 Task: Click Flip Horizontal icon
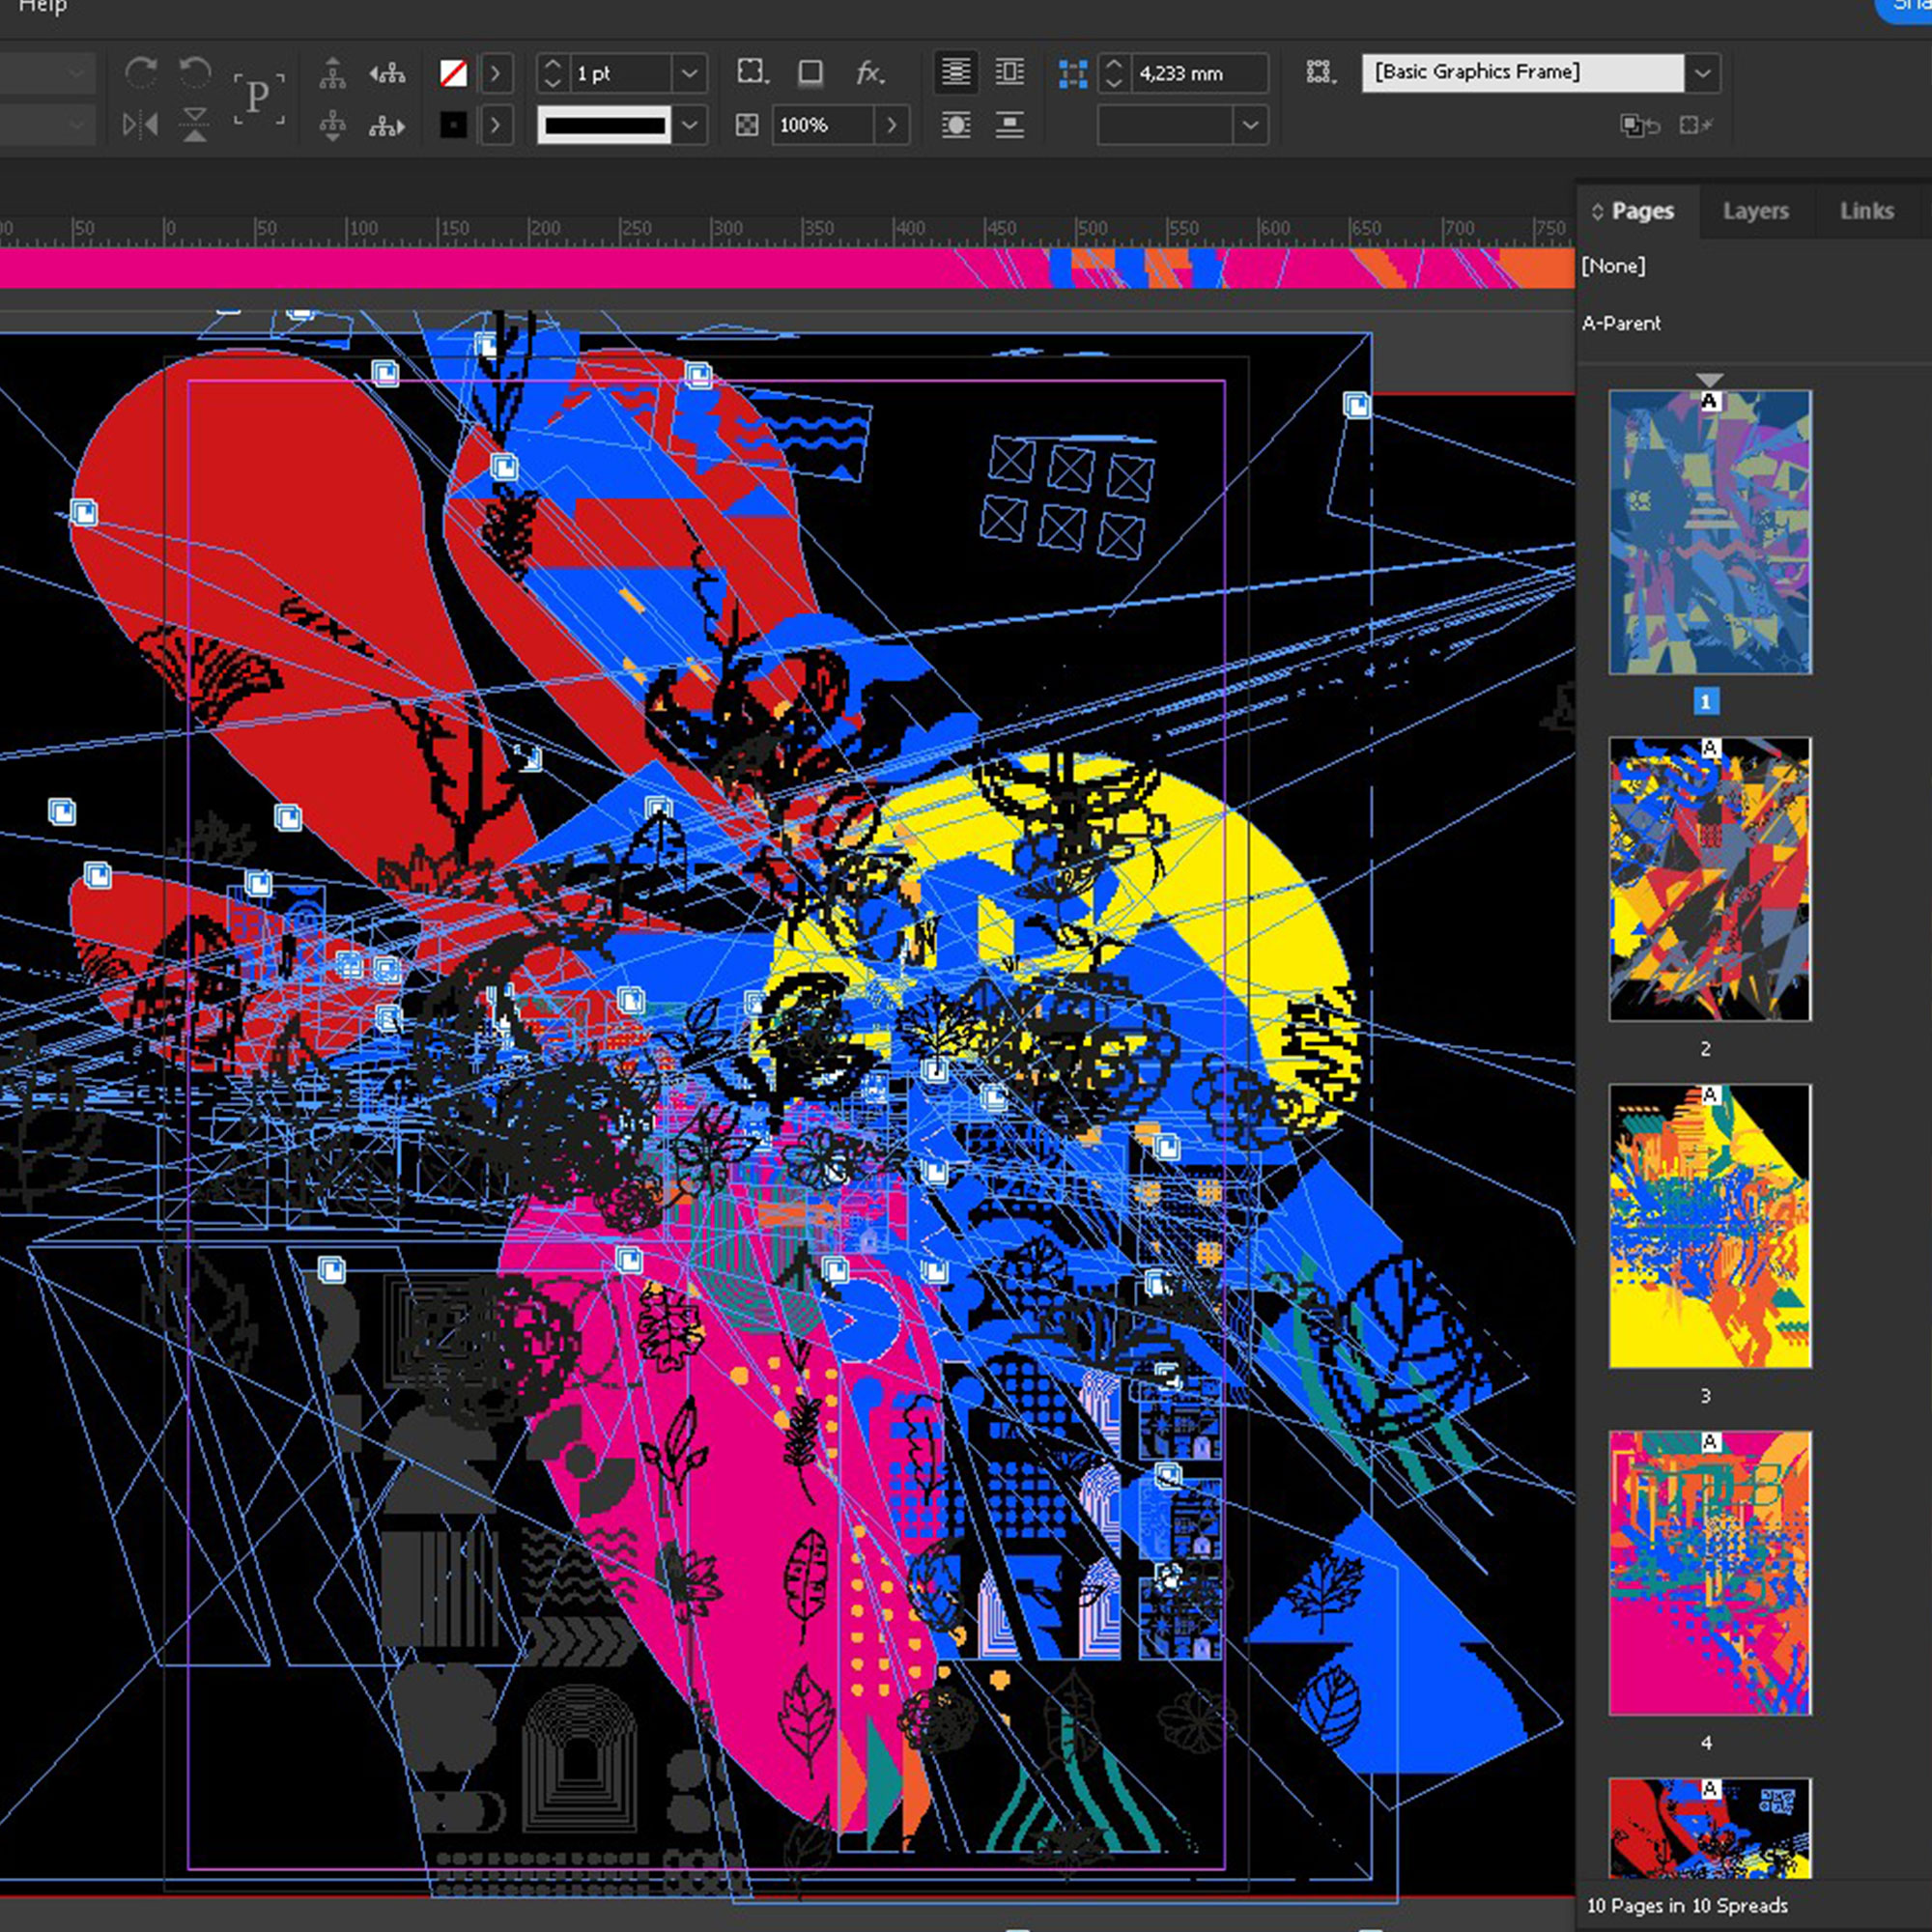(x=140, y=125)
